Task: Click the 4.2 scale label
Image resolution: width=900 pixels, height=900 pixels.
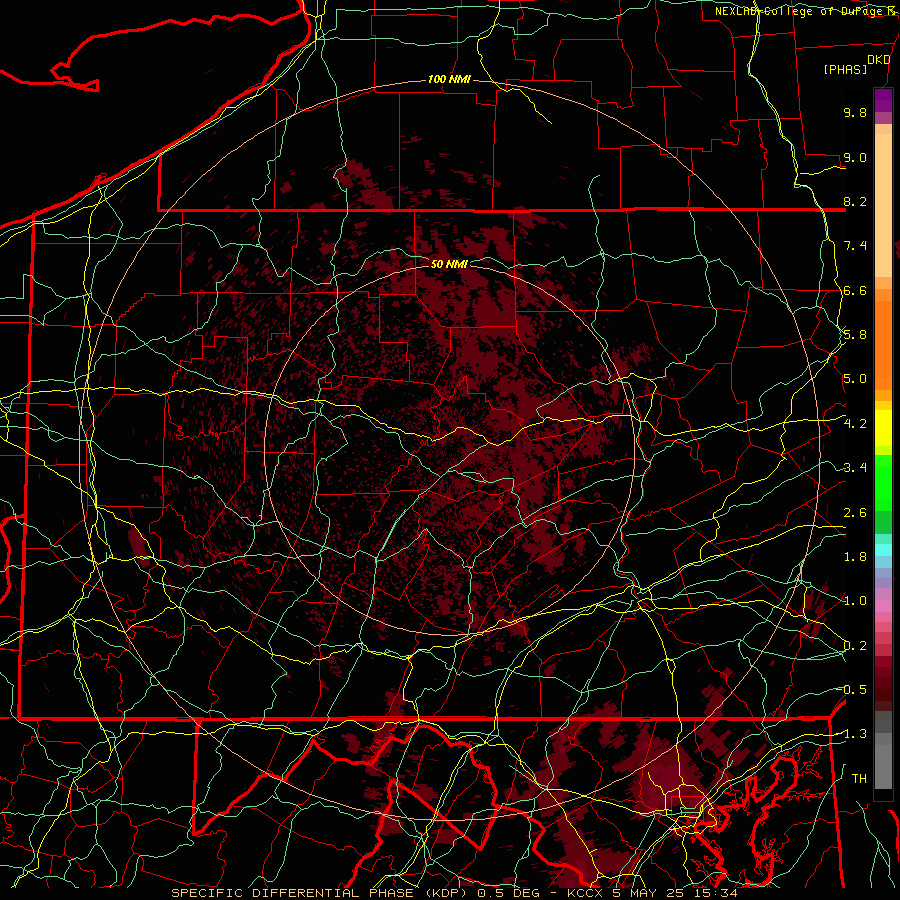Action: (x=855, y=424)
